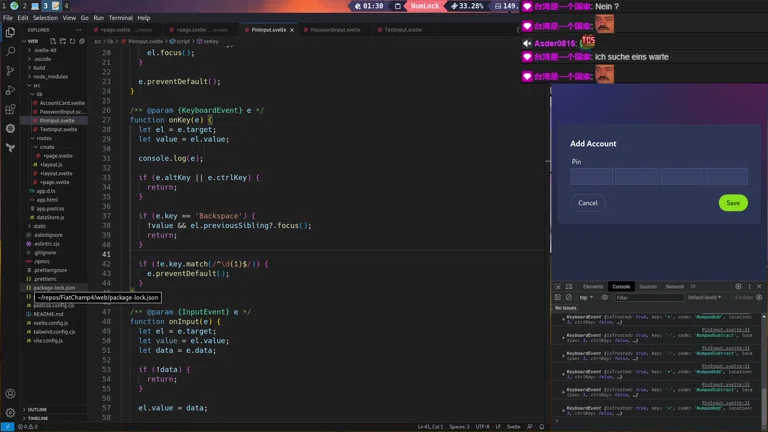Viewport: 768px width, 432px height.
Task: Click the first Pin input box
Action: pos(591,177)
